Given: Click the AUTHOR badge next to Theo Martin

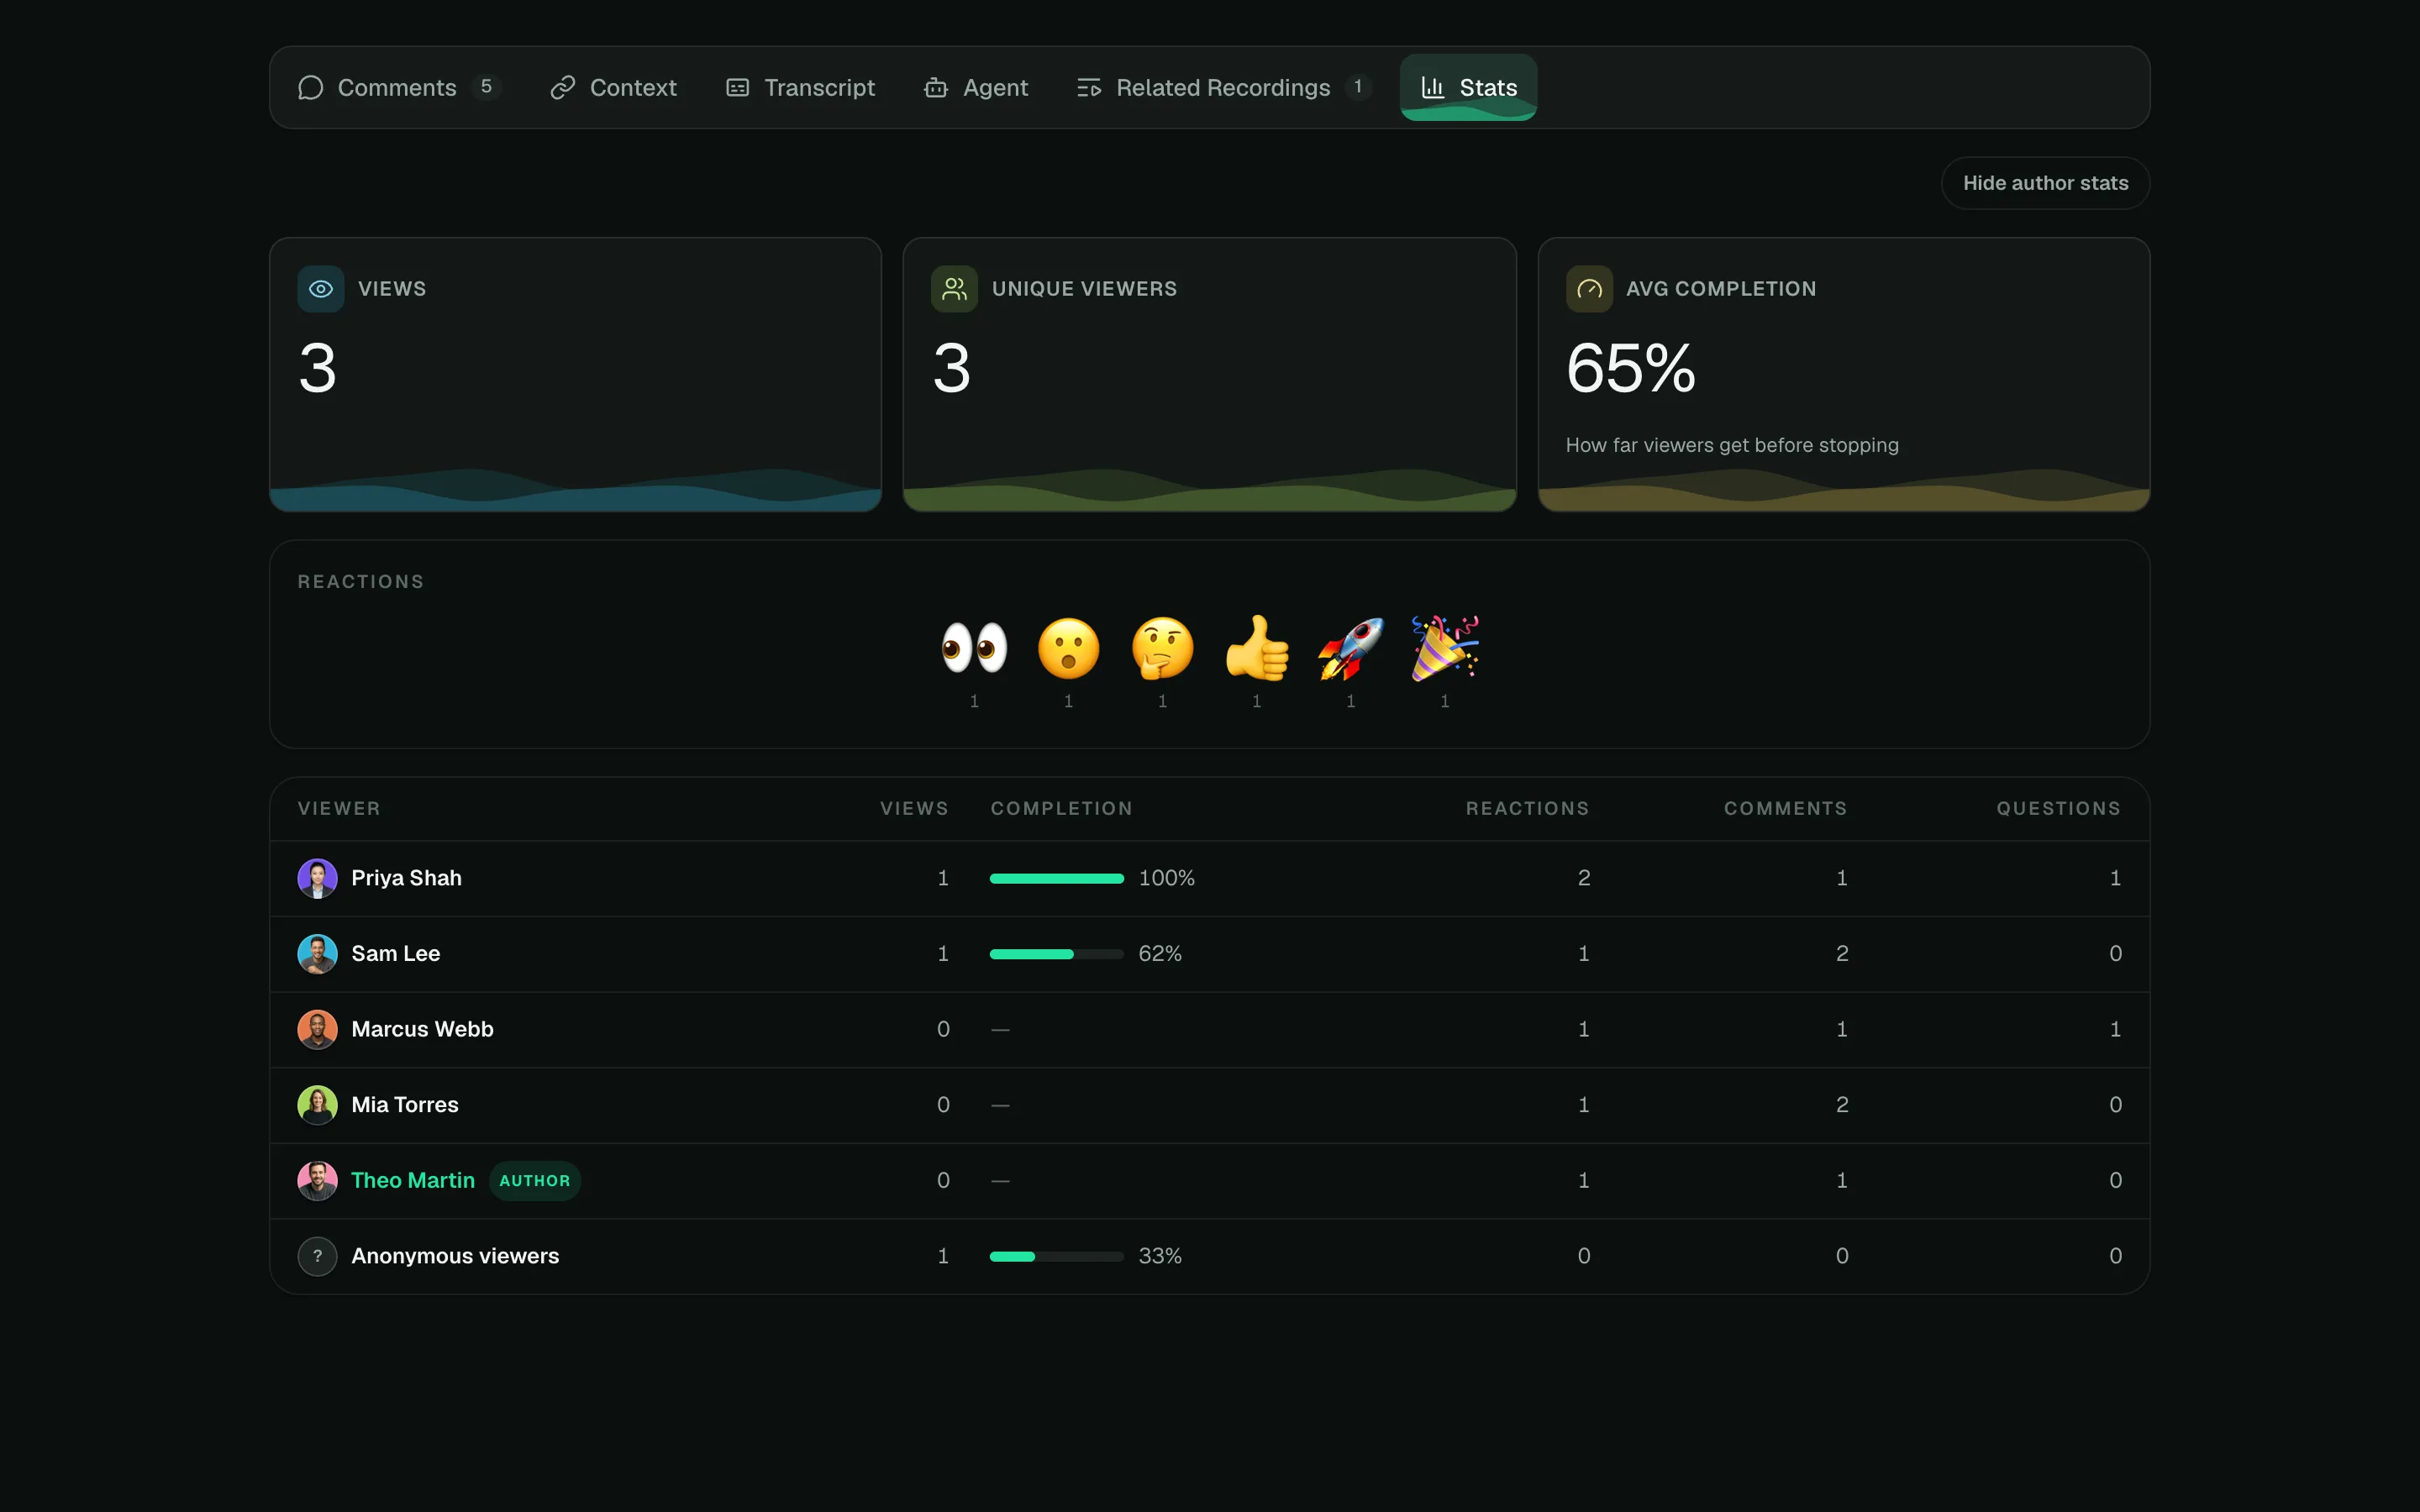Looking at the screenshot, I should [x=535, y=1181].
